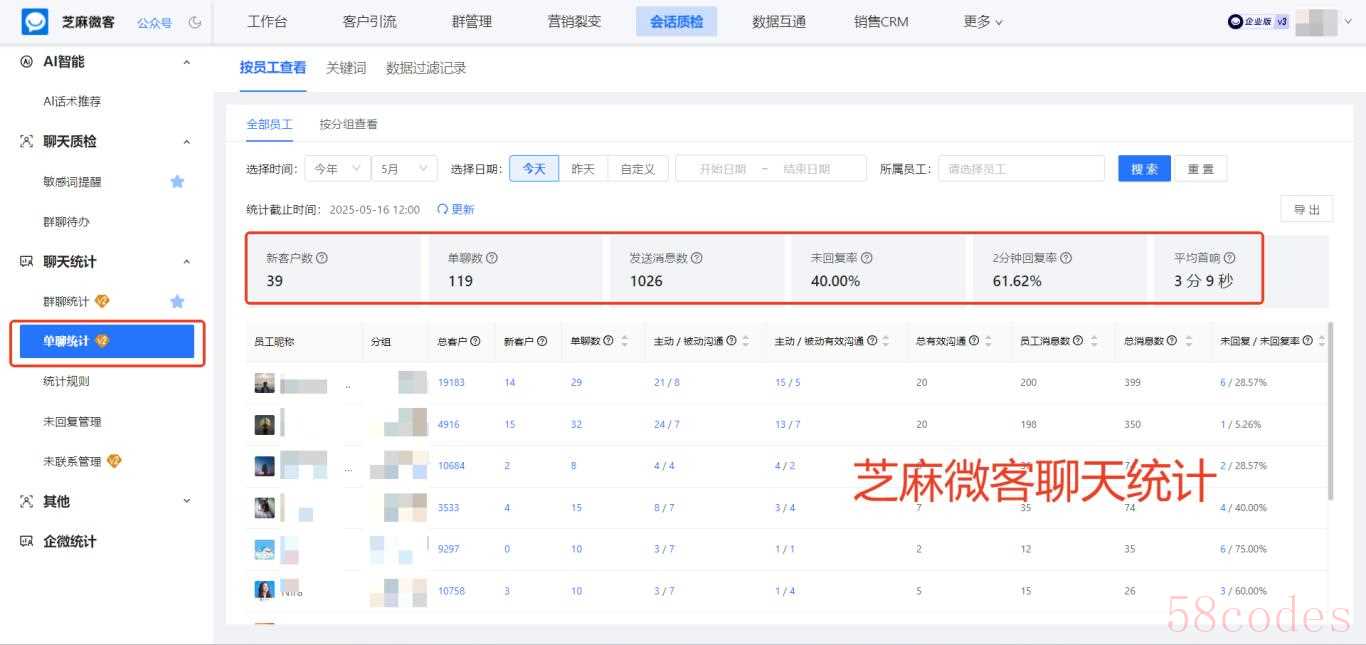Image resolution: width=1366 pixels, height=645 pixels.
Task: Click the 企业版 v3 badge
Action: tap(1258, 22)
